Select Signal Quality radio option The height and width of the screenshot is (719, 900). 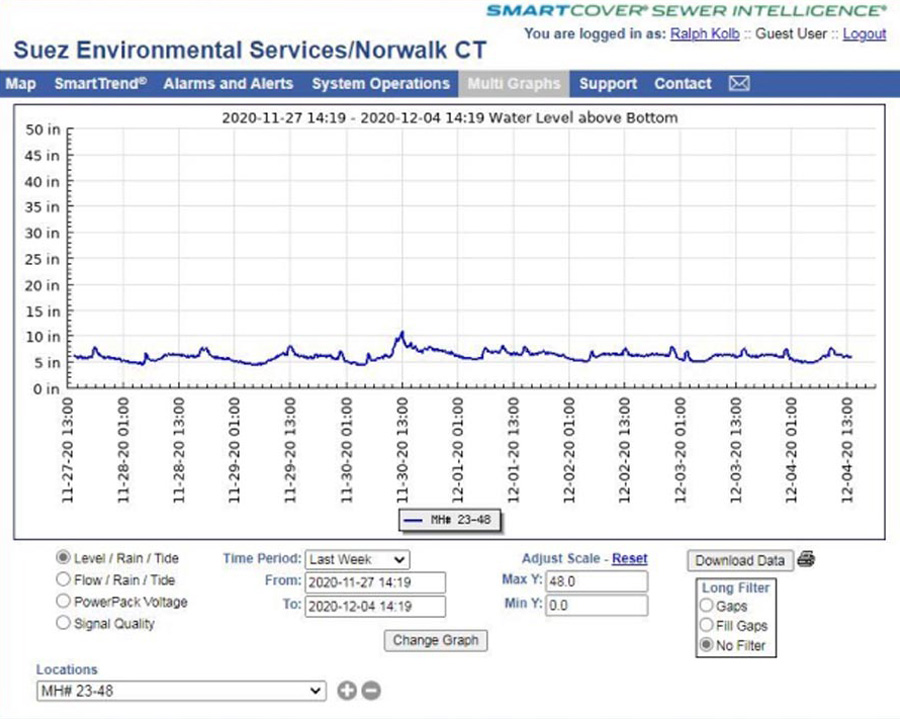[x=63, y=623]
